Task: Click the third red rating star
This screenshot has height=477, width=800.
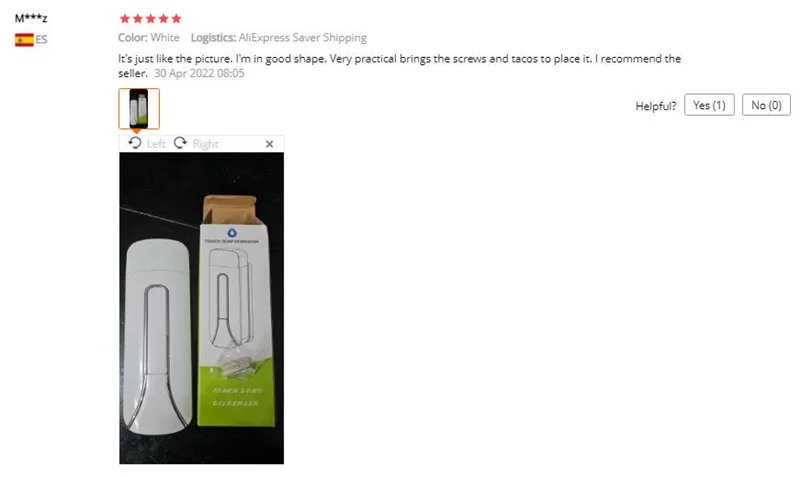Action: (x=151, y=19)
